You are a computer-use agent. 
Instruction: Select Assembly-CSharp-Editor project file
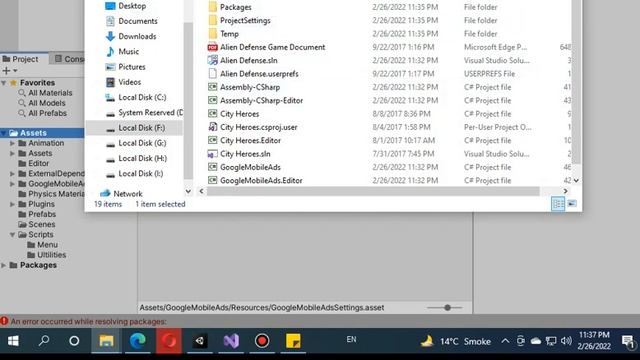click(x=261, y=100)
